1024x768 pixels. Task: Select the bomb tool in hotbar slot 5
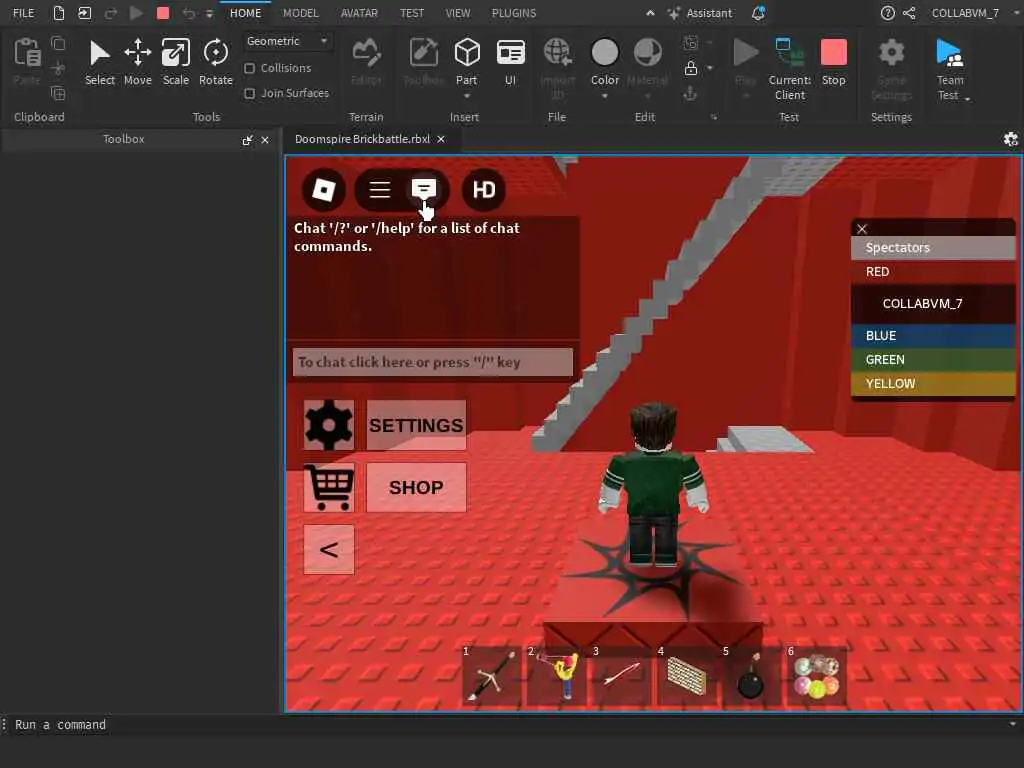(x=751, y=677)
